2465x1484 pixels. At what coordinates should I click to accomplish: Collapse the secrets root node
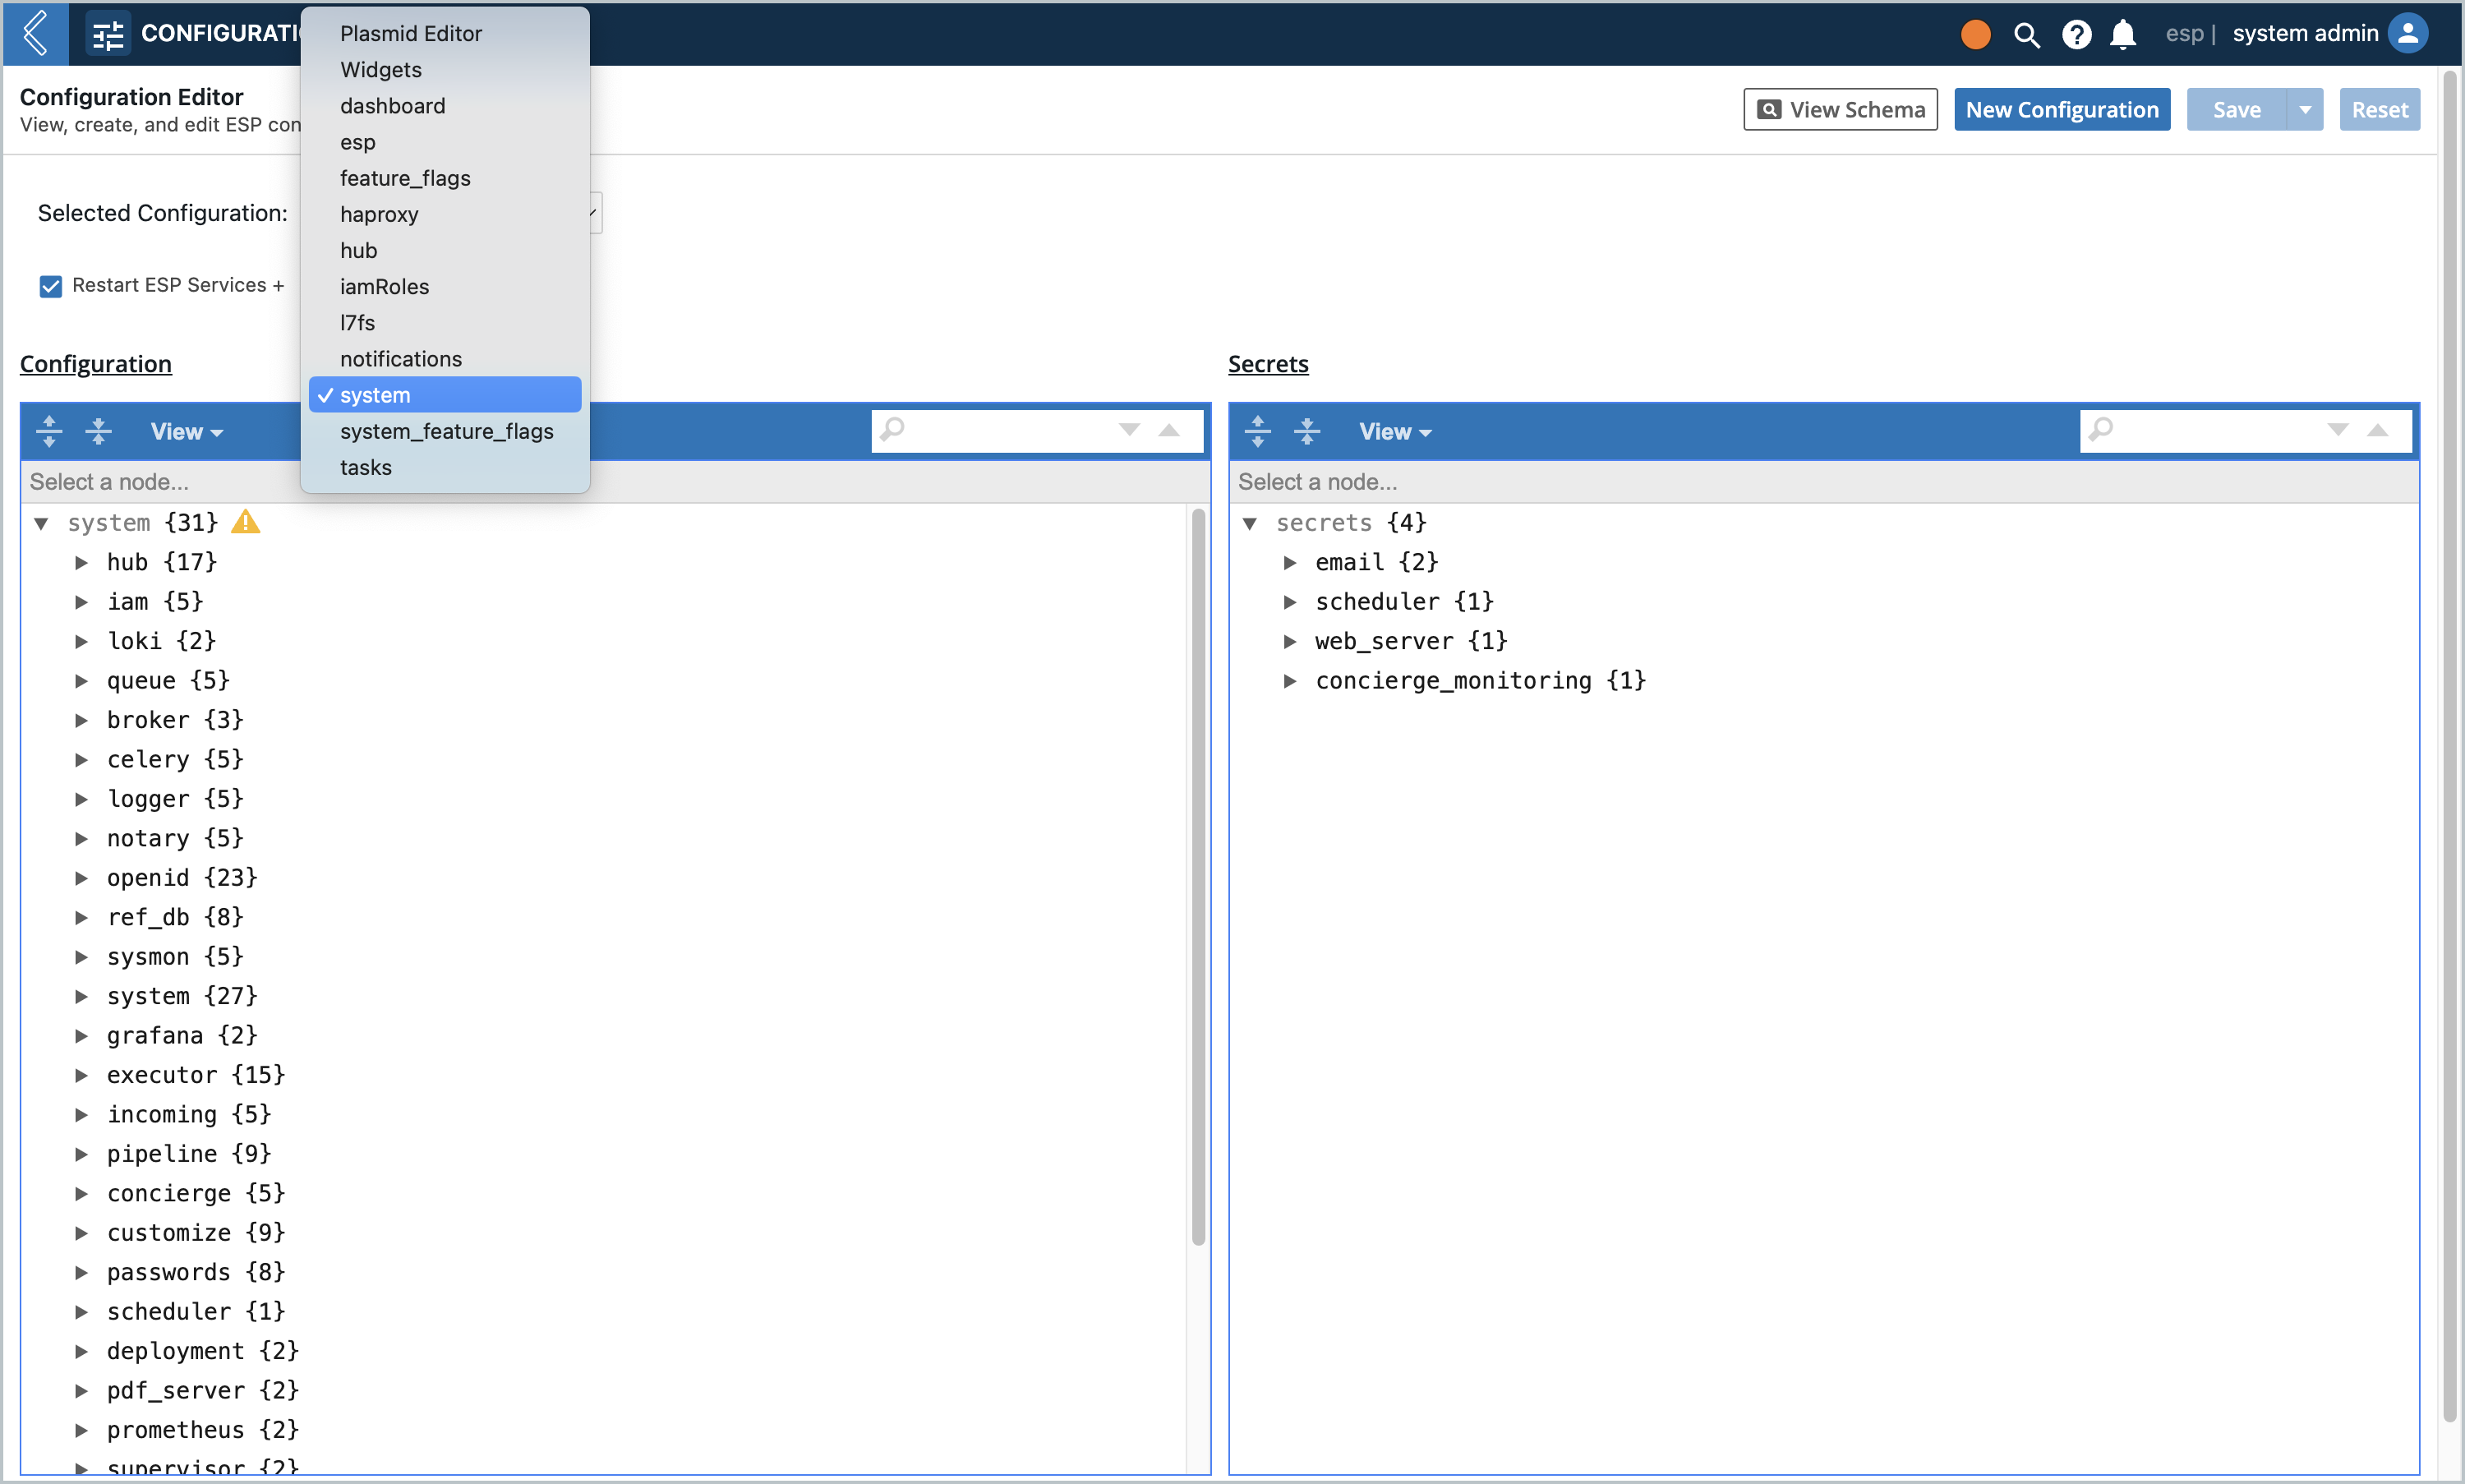[1250, 523]
